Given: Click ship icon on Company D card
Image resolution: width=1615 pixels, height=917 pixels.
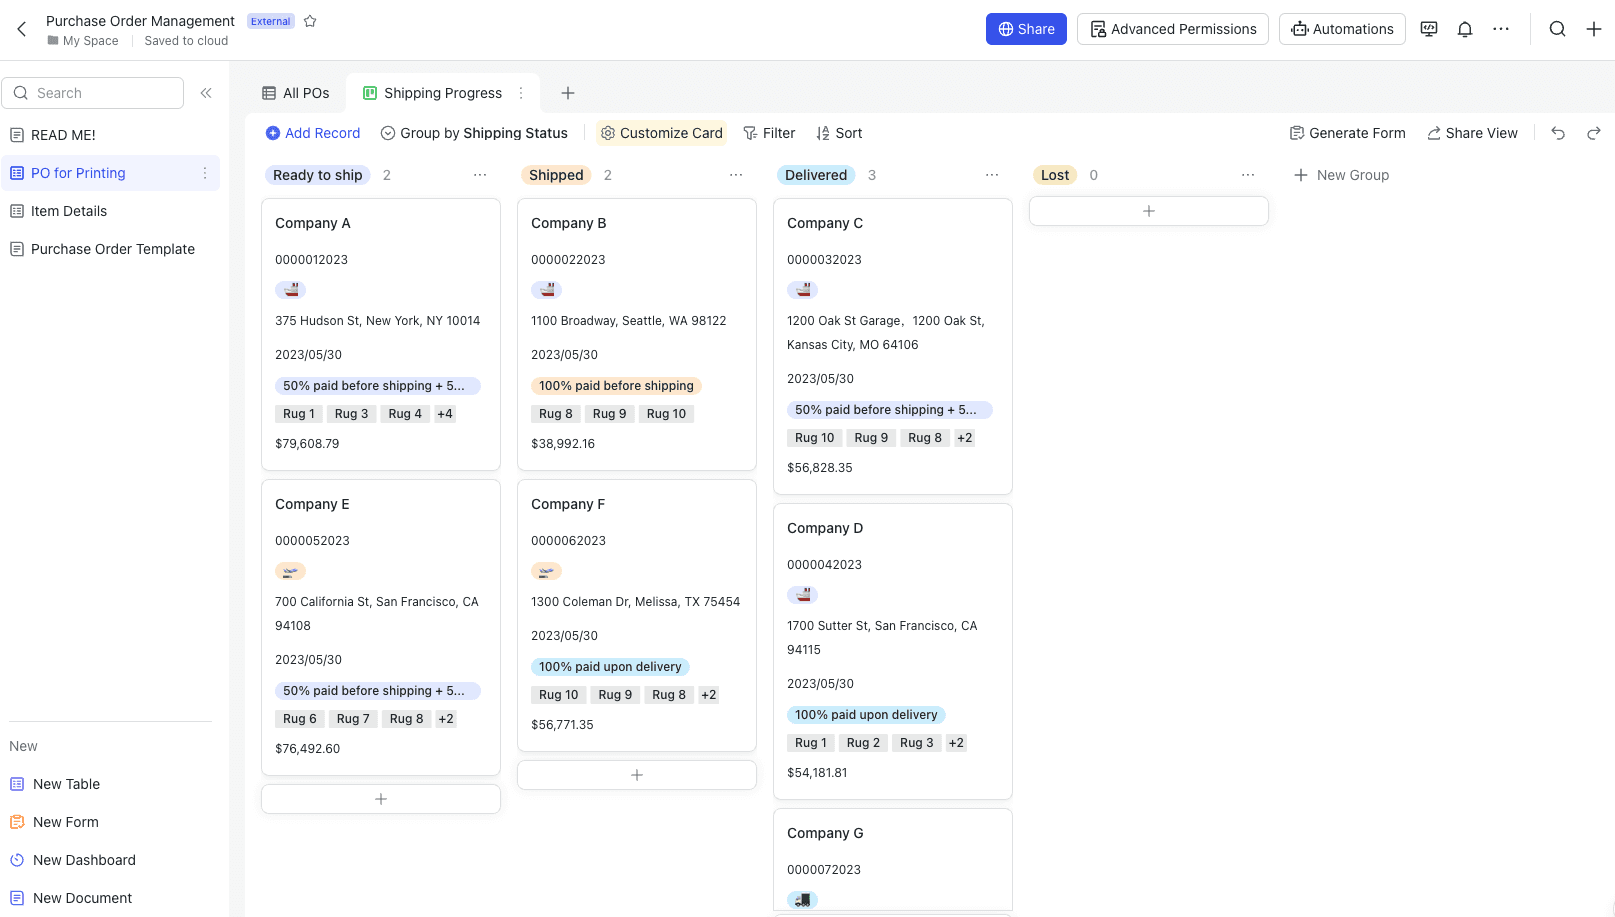Looking at the screenshot, I should [x=803, y=595].
